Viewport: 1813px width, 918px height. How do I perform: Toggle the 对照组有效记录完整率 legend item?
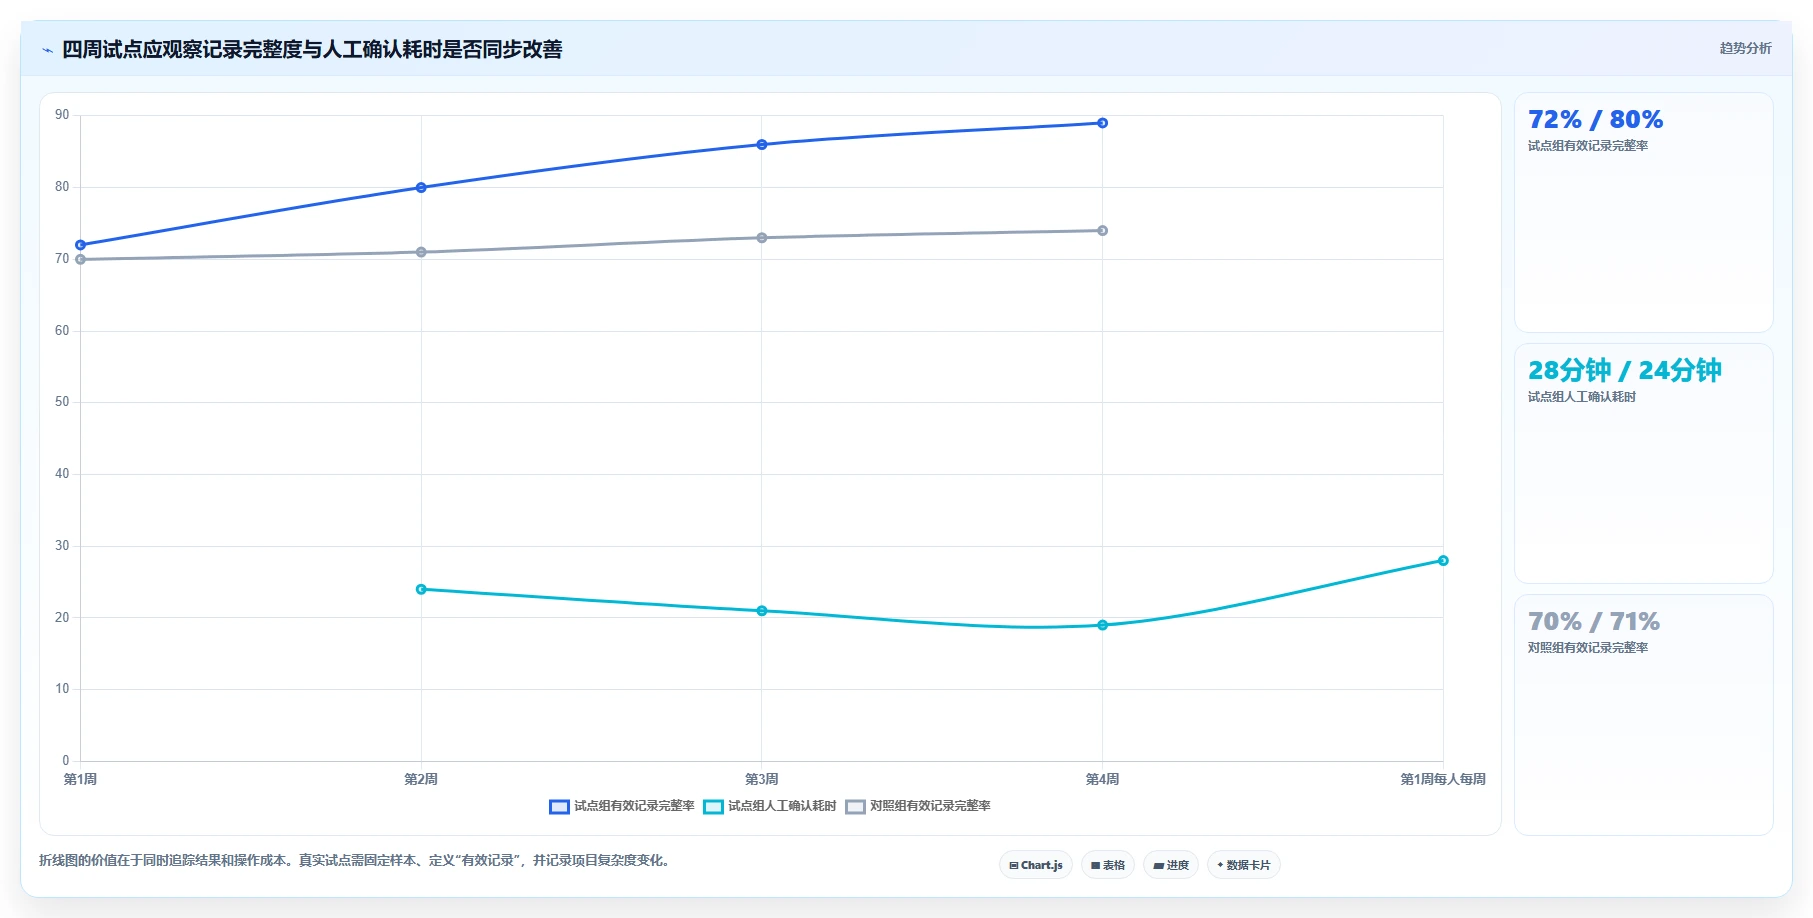click(x=918, y=806)
